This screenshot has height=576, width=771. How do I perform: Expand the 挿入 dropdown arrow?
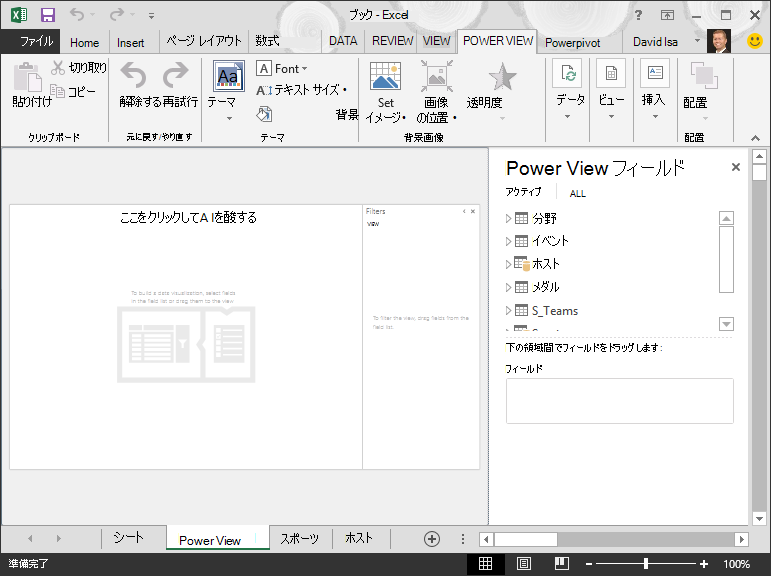655,117
